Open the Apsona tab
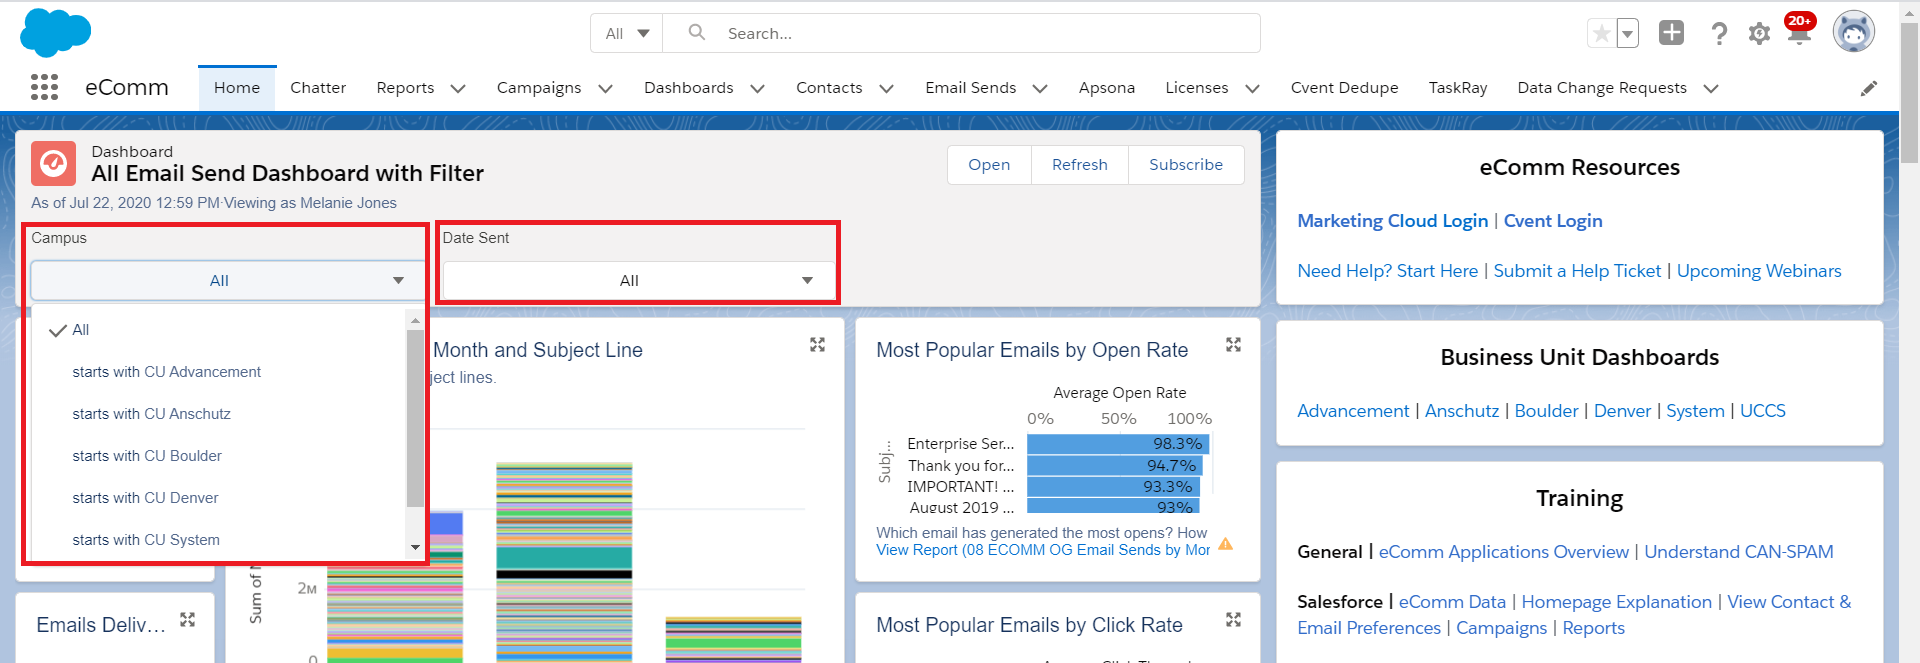This screenshot has height=663, width=1920. pyautogui.click(x=1107, y=88)
